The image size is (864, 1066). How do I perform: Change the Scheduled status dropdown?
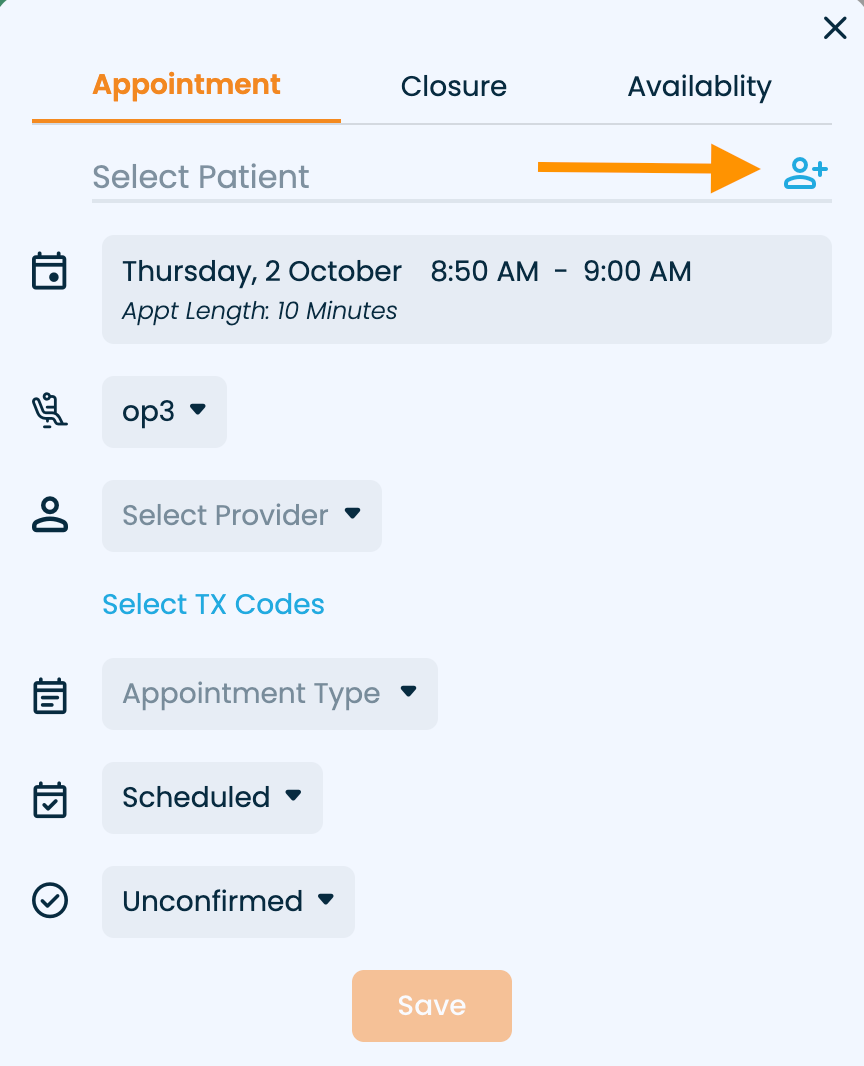click(x=212, y=798)
